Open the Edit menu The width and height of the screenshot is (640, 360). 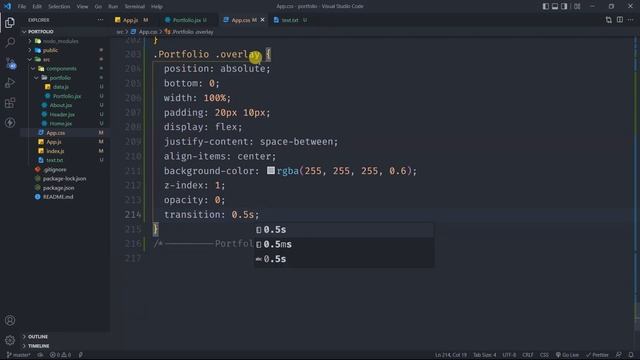[x=37, y=7]
